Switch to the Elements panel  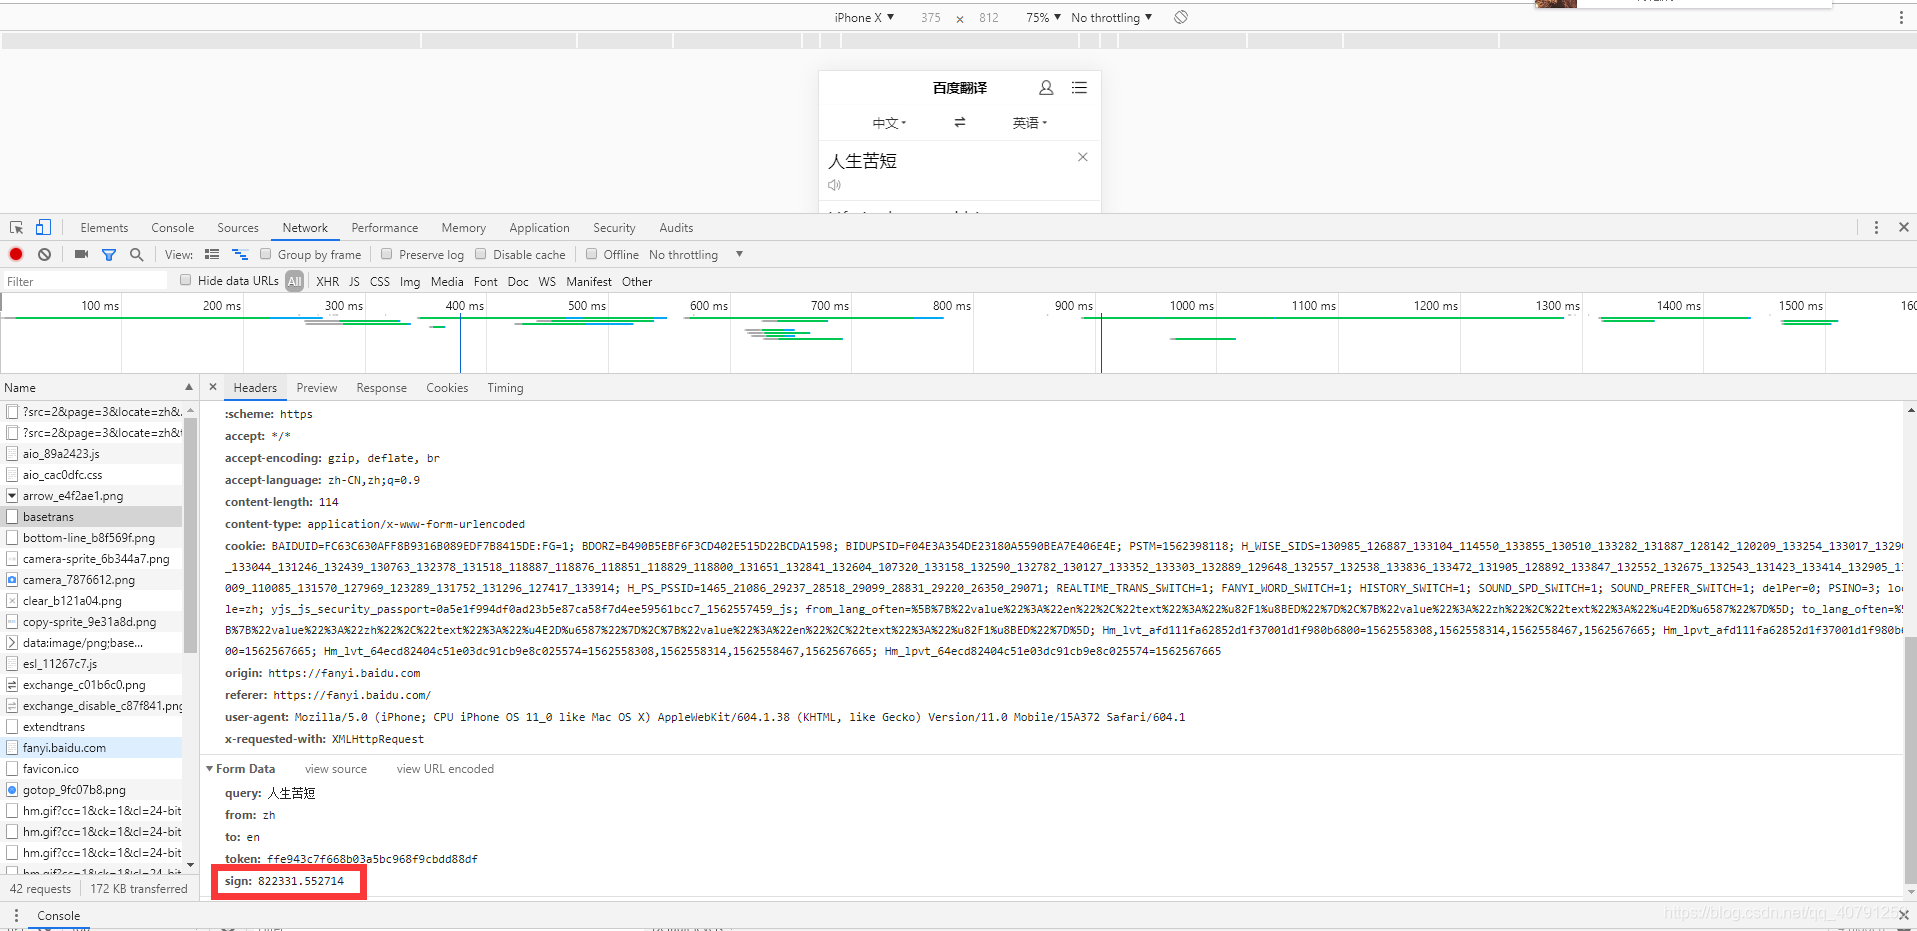tap(104, 228)
